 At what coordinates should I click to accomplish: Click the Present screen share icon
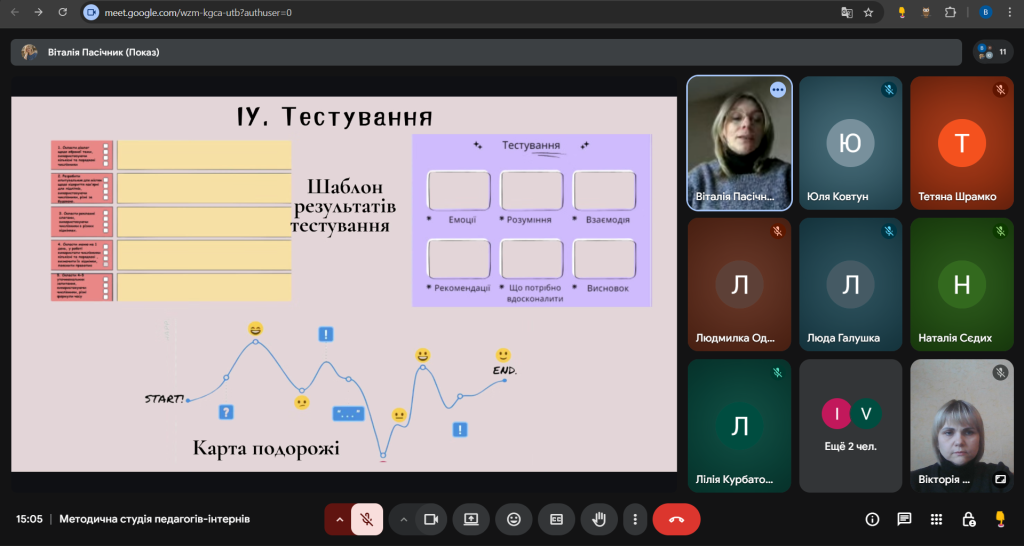pos(471,519)
